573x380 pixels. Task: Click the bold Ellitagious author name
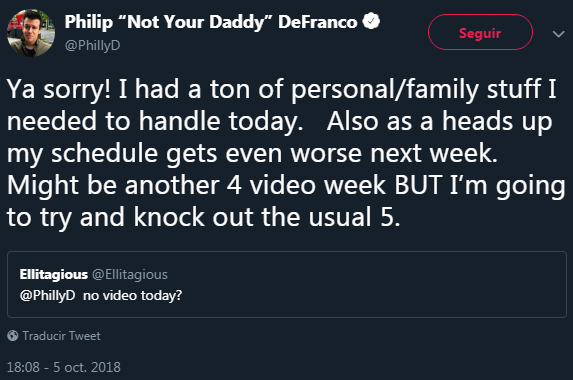[x=54, y=274]
